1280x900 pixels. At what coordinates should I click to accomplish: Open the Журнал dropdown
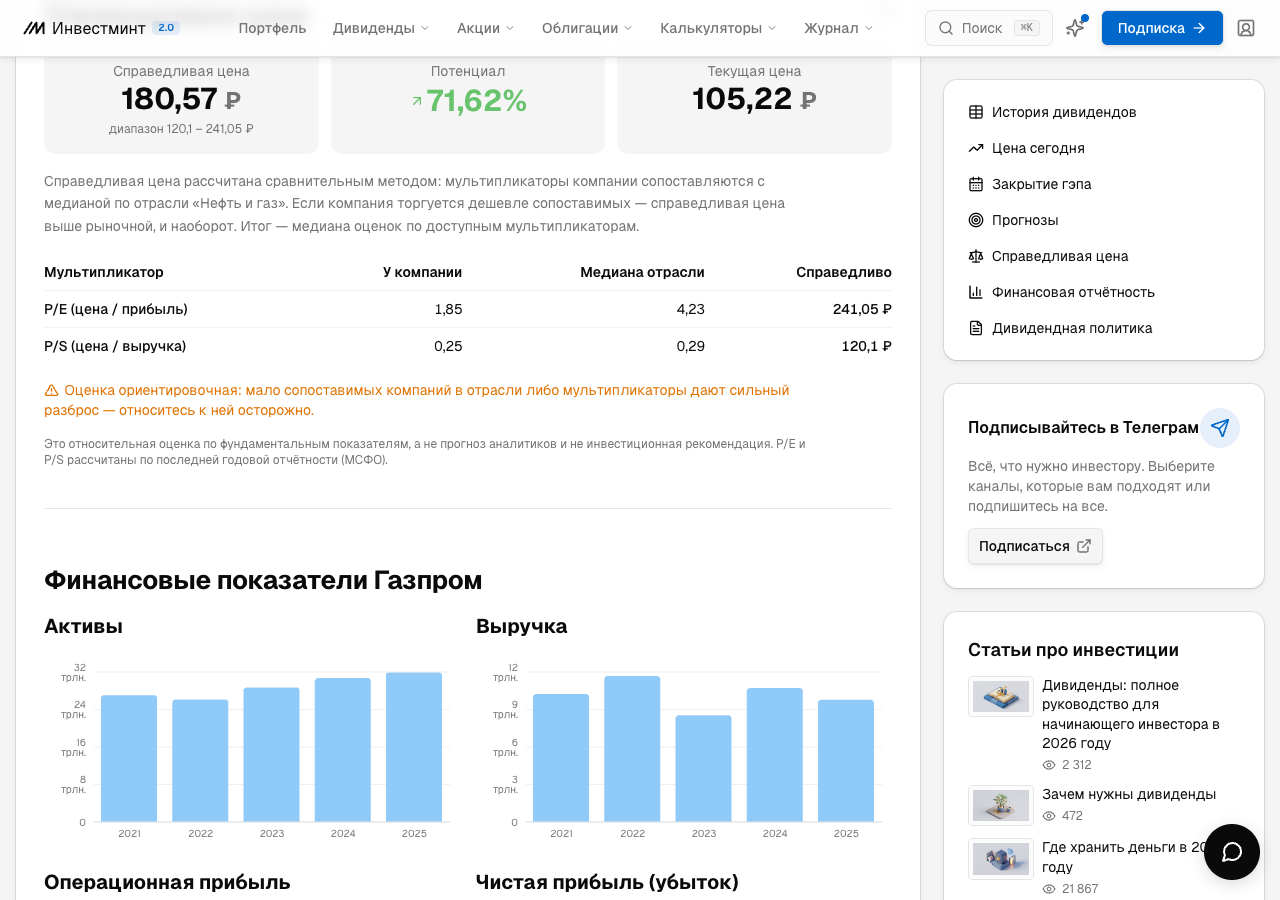pos(838,28)
